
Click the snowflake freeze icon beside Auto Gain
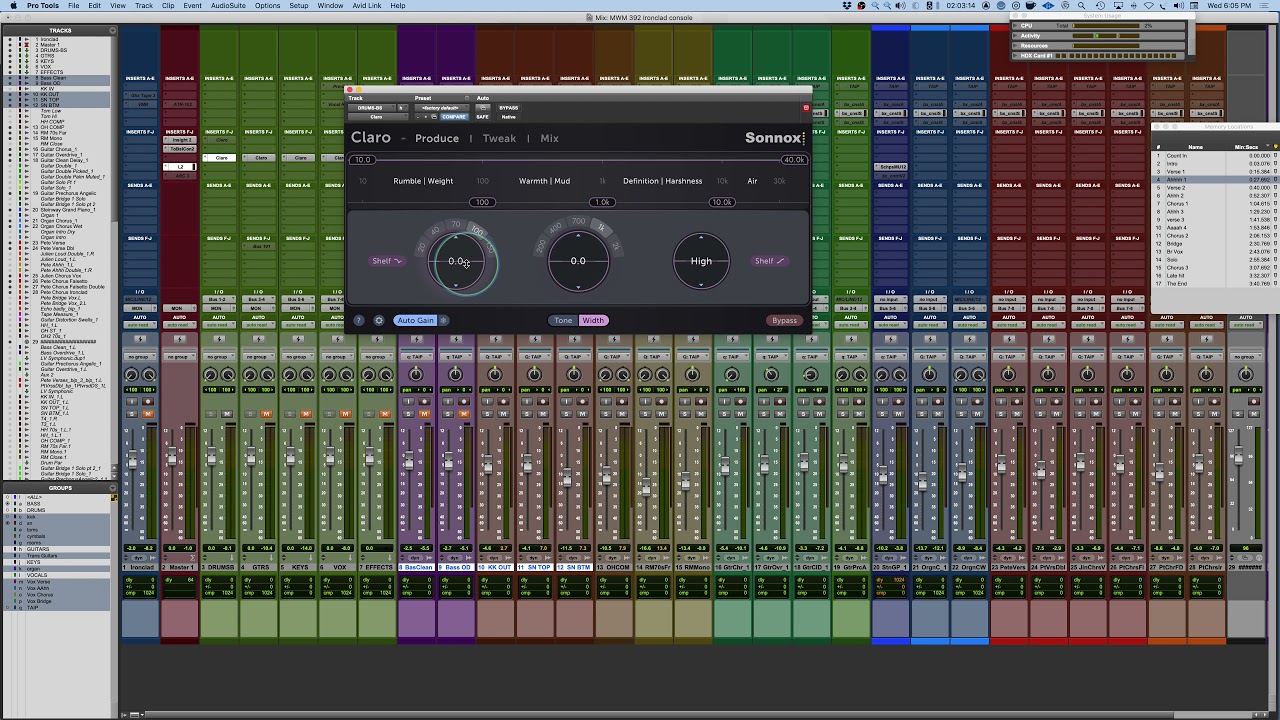coord(443,321)
